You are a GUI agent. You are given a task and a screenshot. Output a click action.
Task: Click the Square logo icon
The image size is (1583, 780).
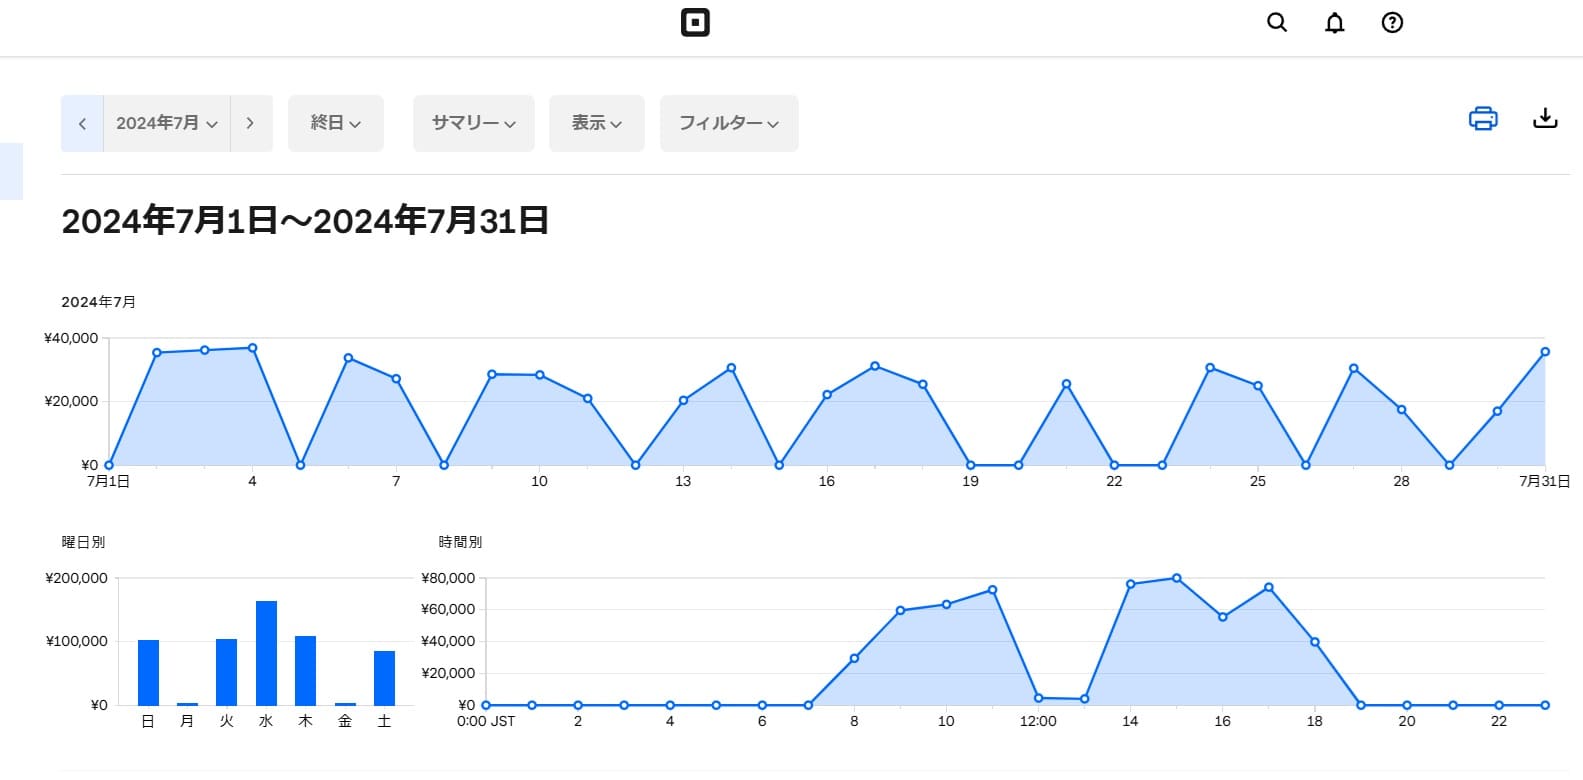click(695, 22)
